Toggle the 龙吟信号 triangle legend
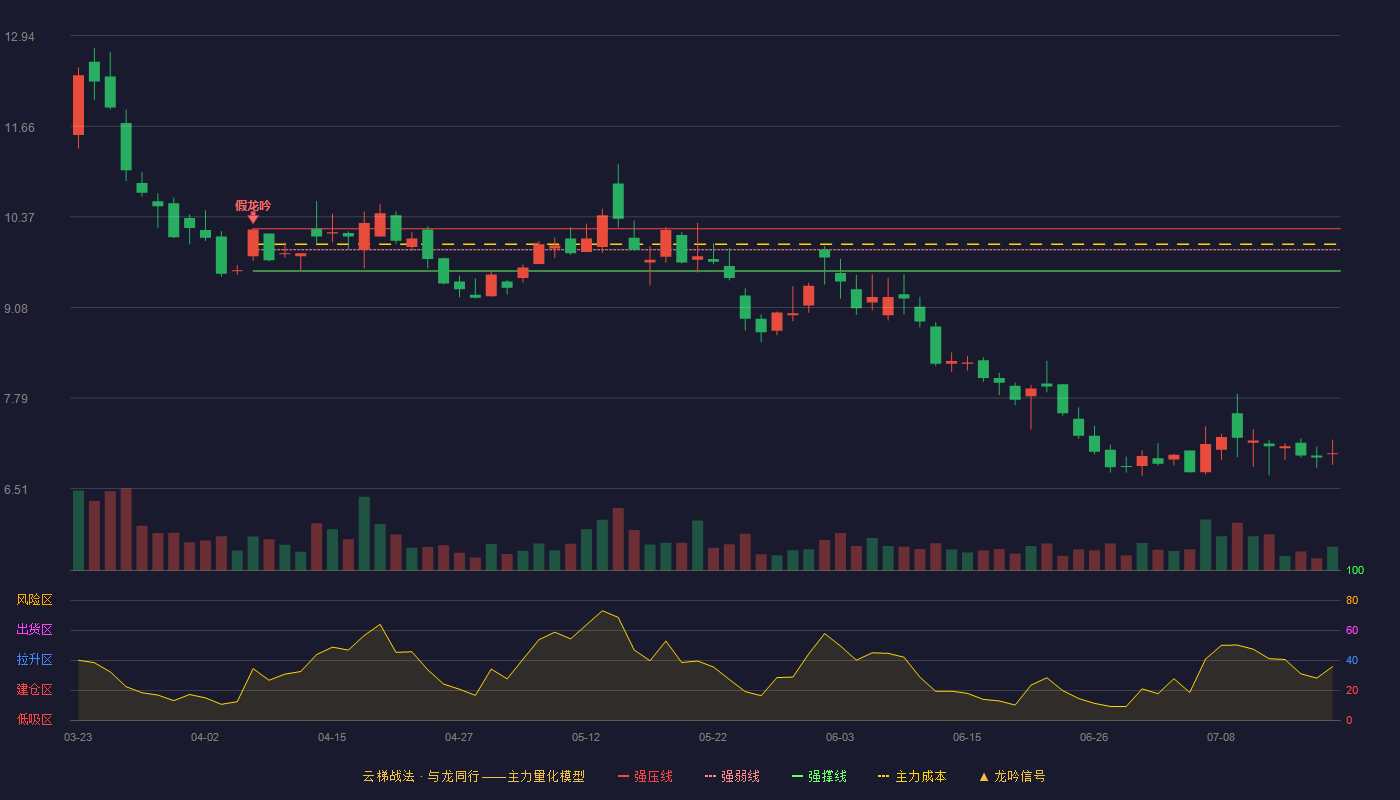The height and width of the screenshot is (800, 1400). [x=1012, y=776]
